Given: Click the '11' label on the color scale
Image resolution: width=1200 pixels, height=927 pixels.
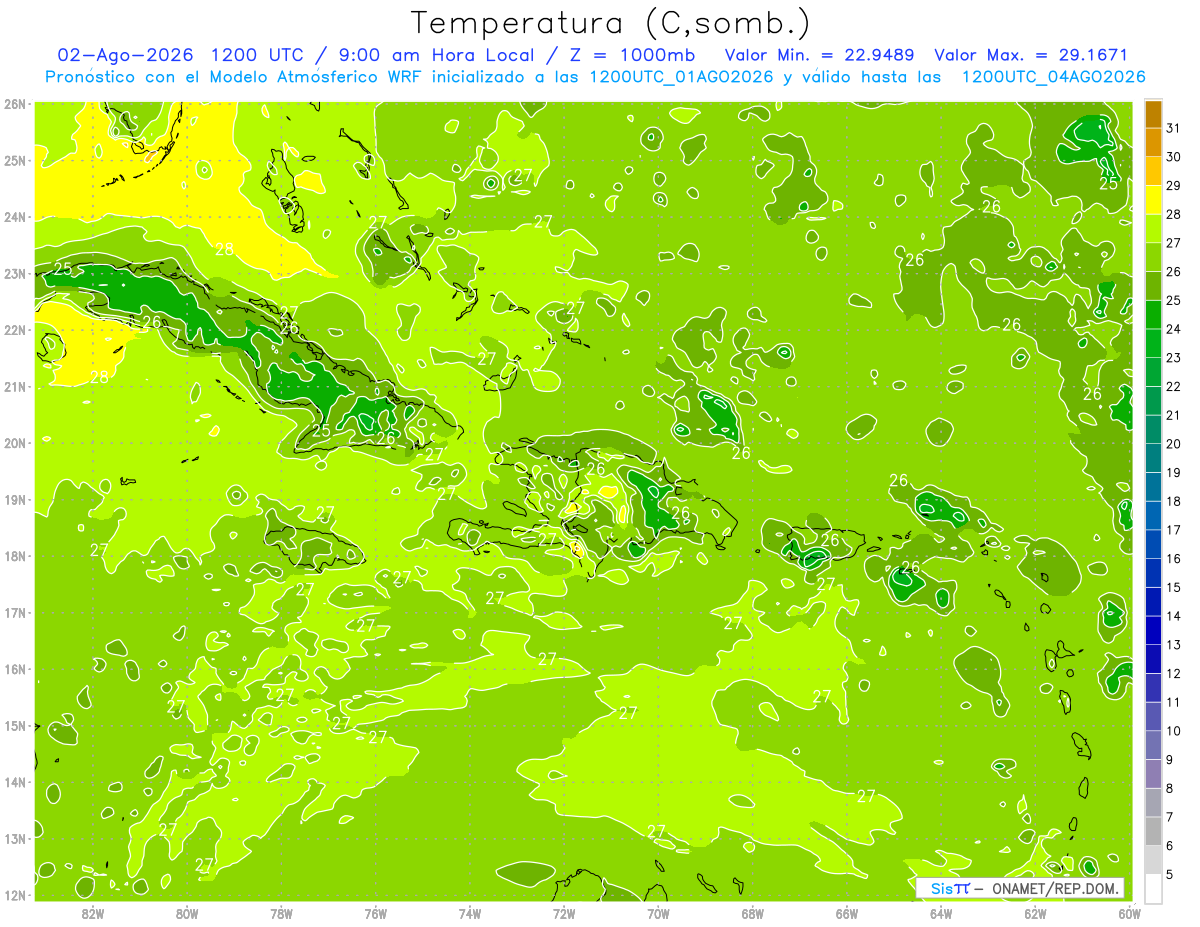Looking at the screenshot, I should (1173, 702).
